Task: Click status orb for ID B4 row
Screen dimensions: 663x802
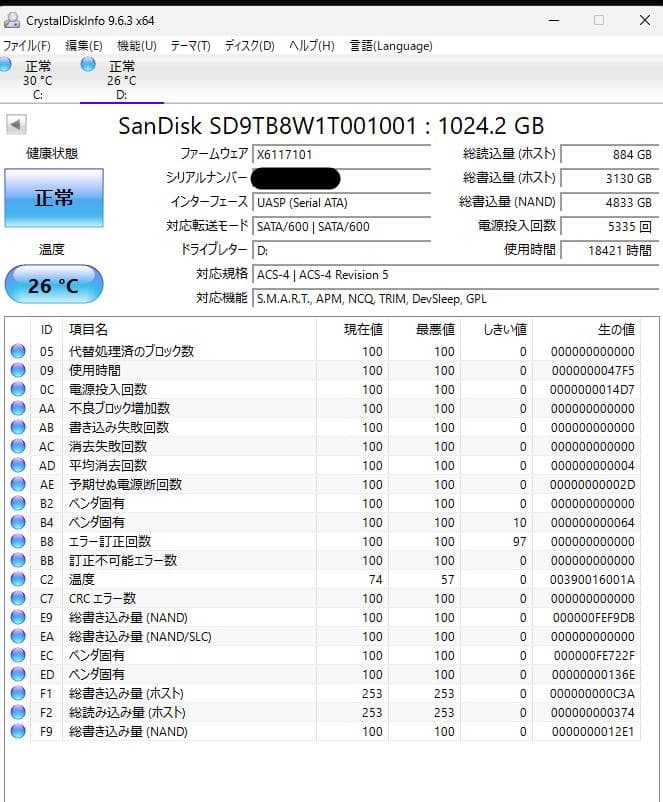Action: 18,522
